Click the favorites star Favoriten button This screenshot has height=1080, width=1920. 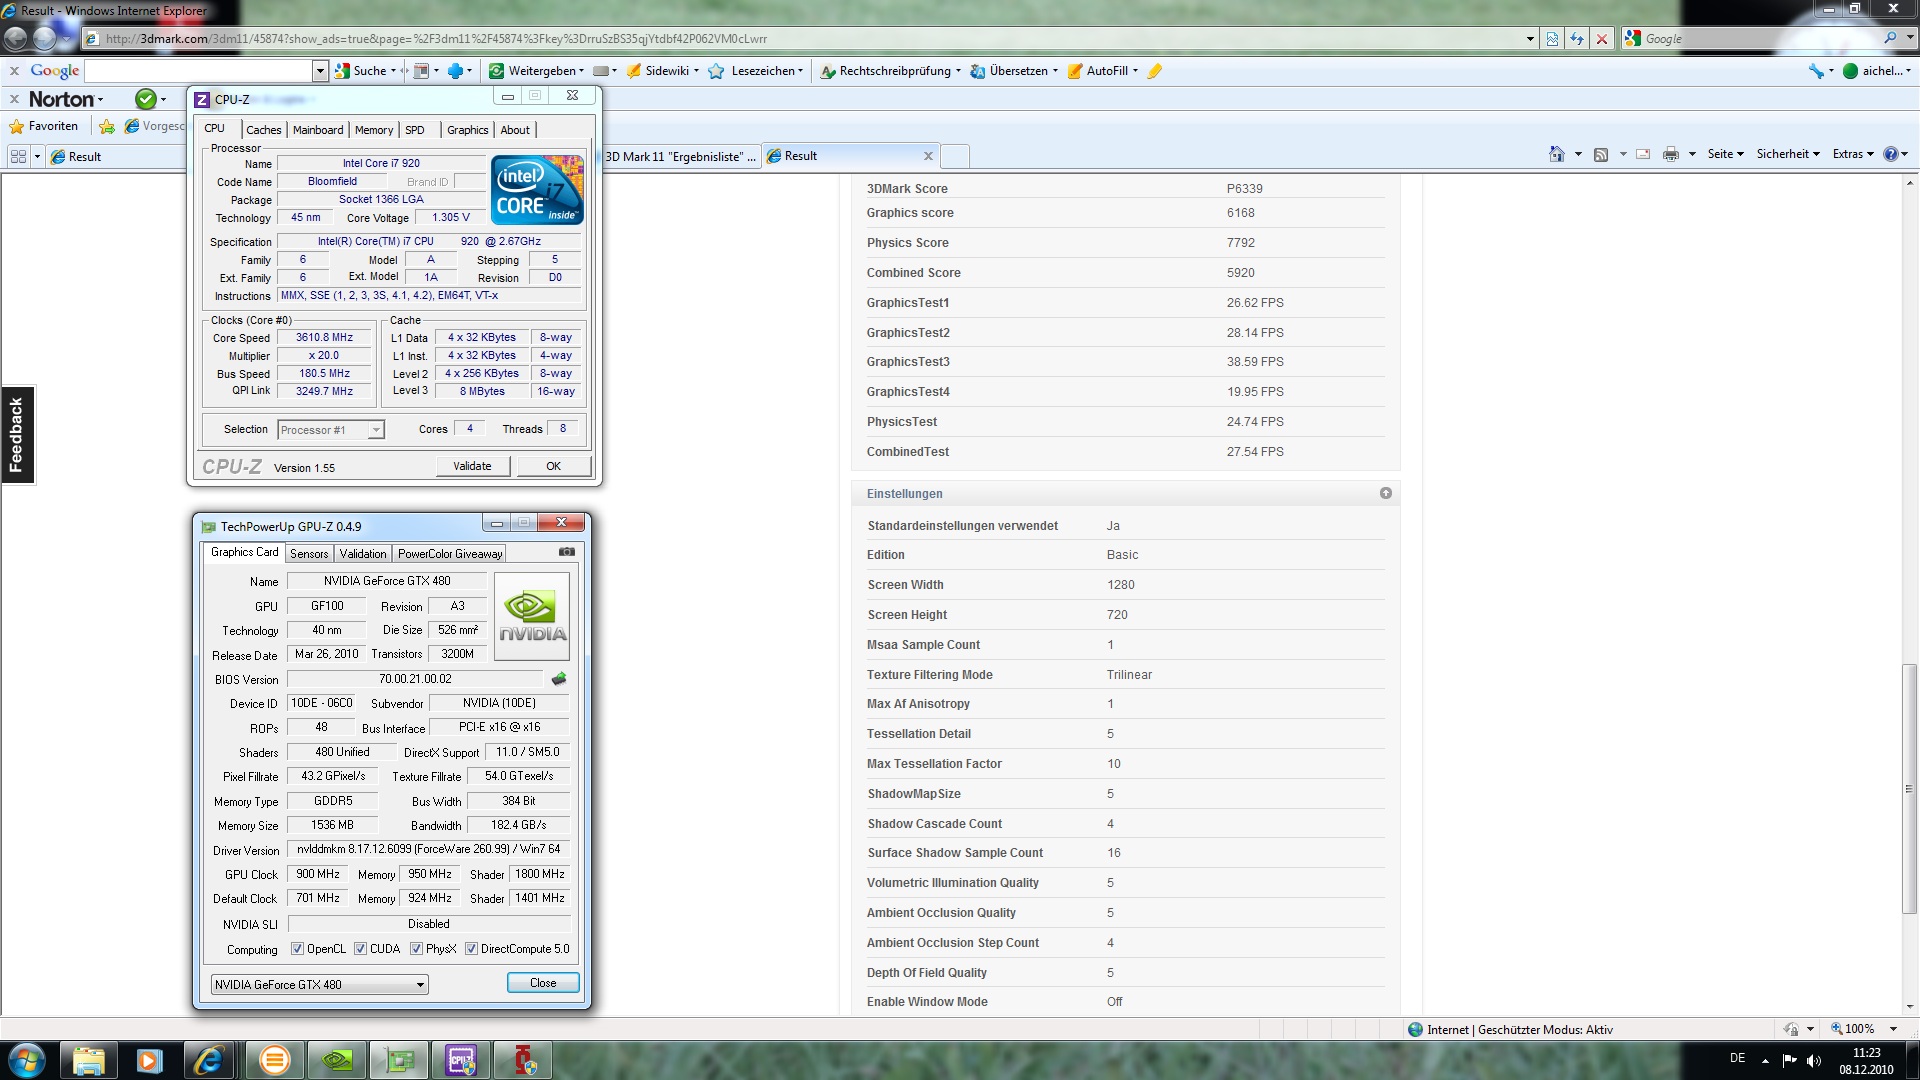pos(44,126)
